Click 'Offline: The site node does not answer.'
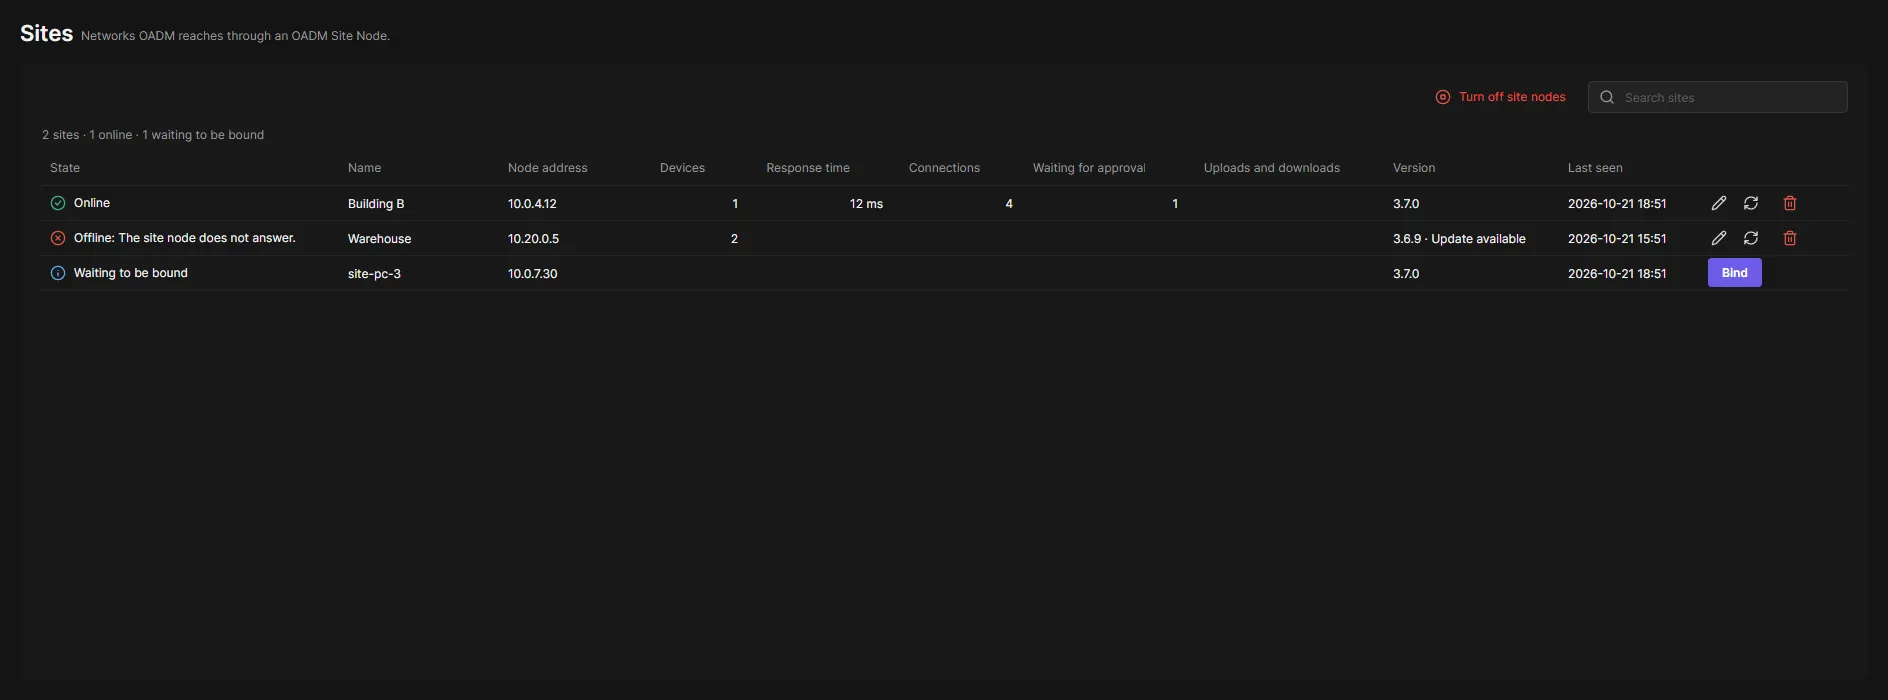 [185, 238]
